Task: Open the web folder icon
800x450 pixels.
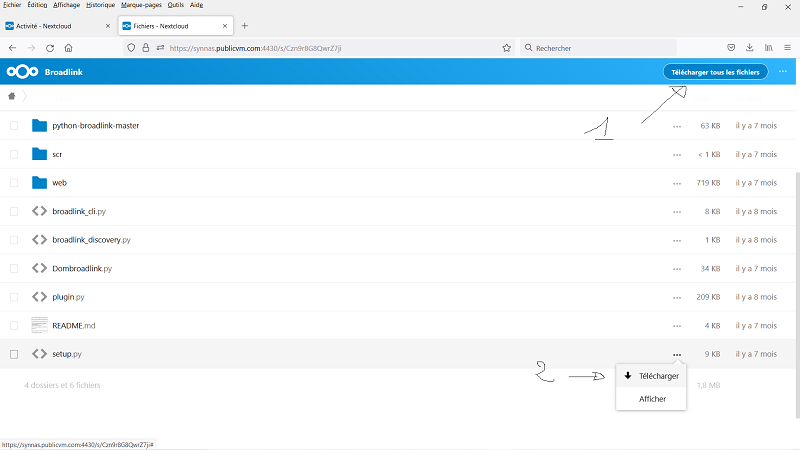Action: tap(39, 183)
